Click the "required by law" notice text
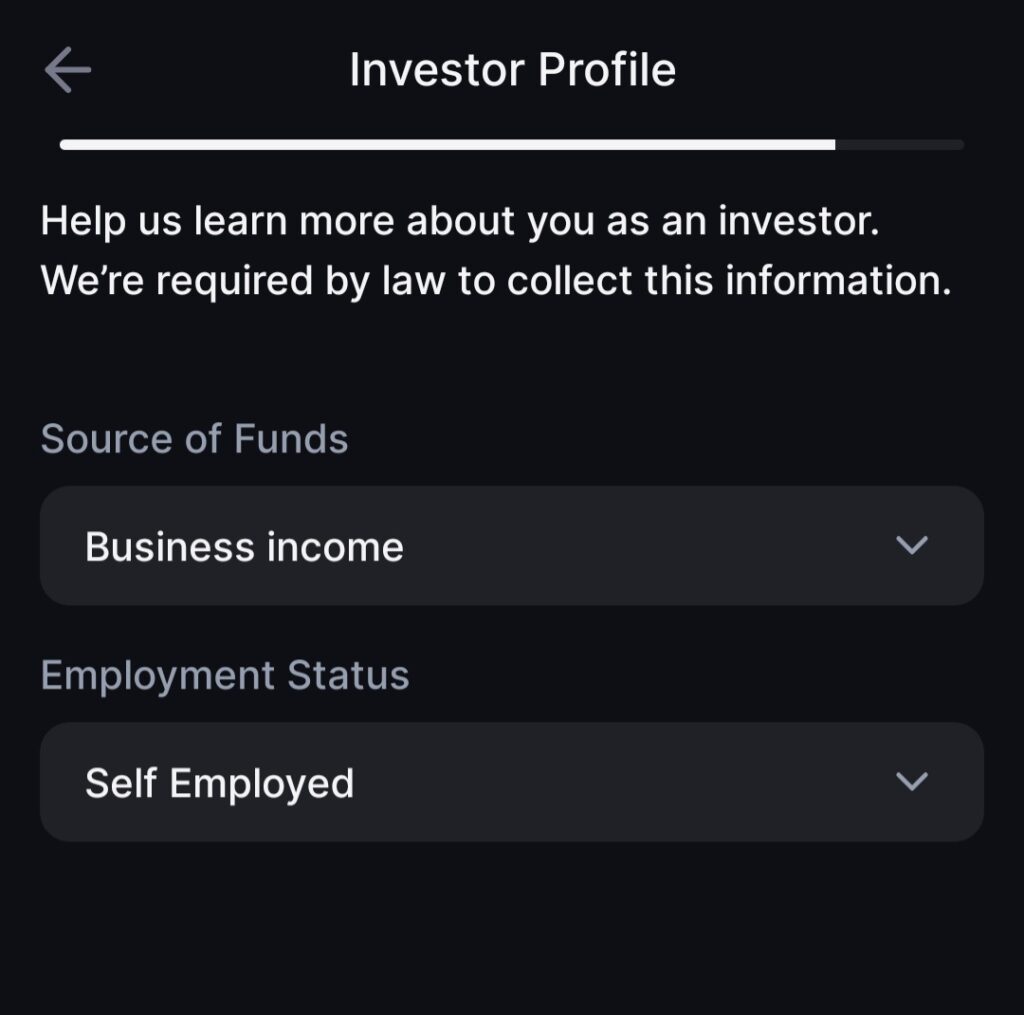This screenshot has height=1015, width=1024. click(x=495, y=282)
